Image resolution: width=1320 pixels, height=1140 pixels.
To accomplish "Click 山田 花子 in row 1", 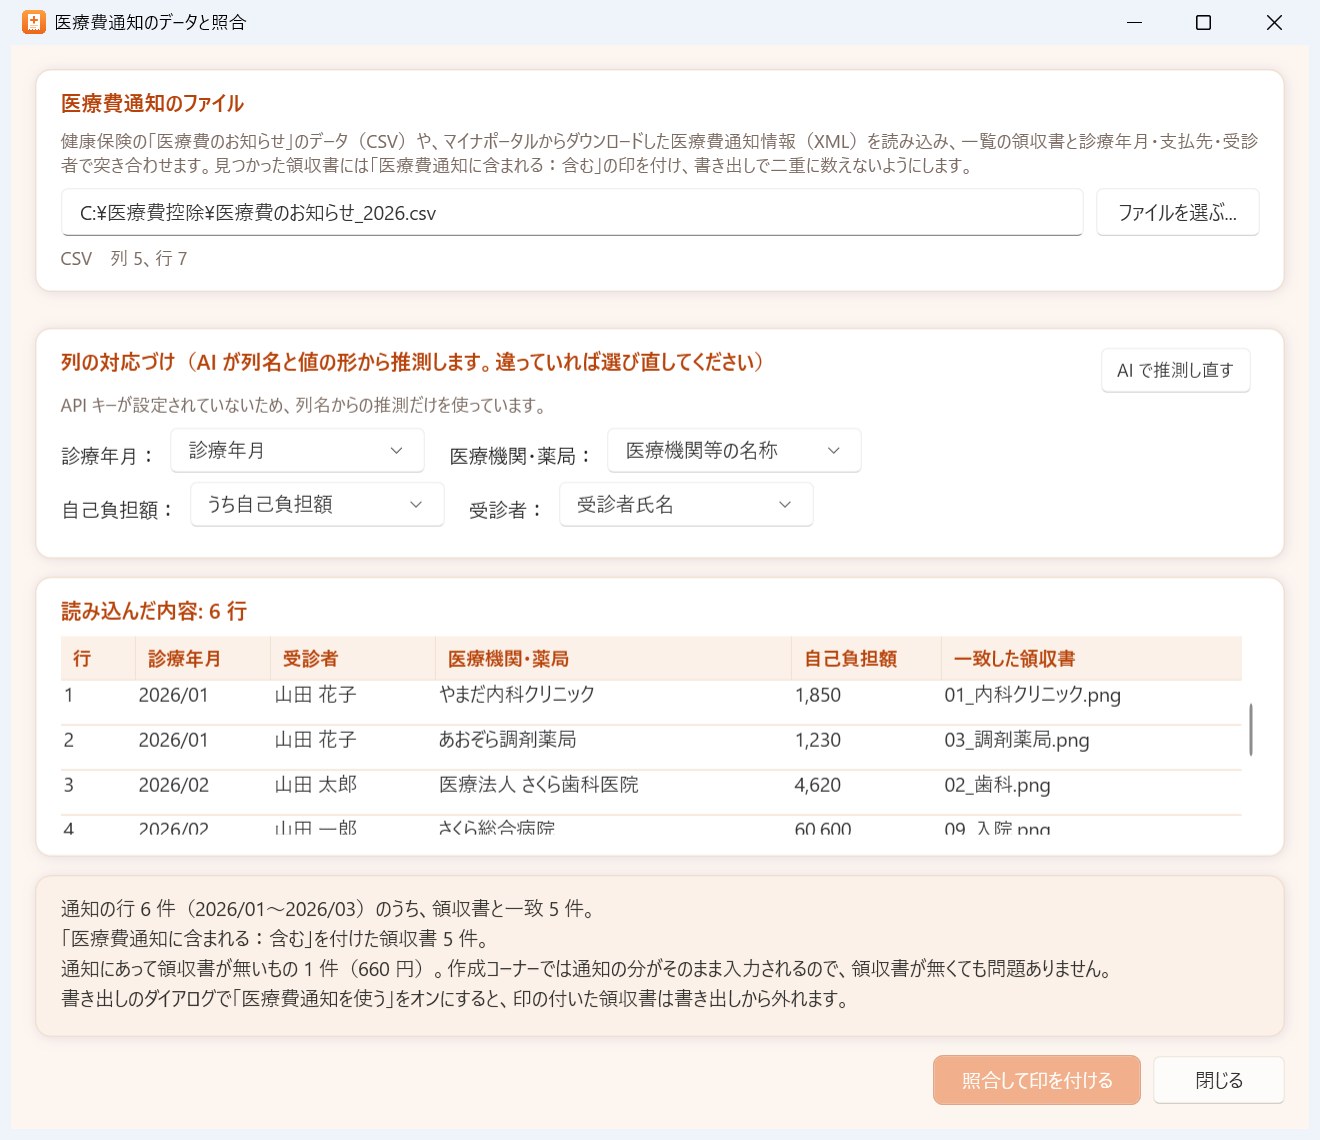I will click(315, 695).
